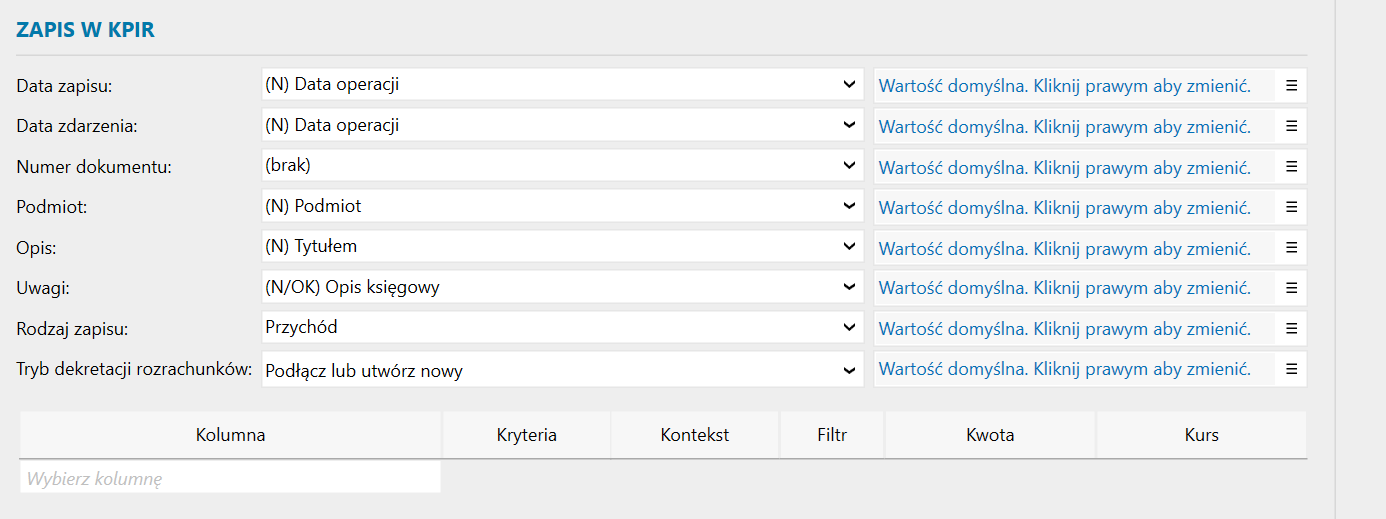This screenshot has height=519, width=1386.
Task: Click the Wybierz kolumnę input field
Action: (x=230, y=478)
